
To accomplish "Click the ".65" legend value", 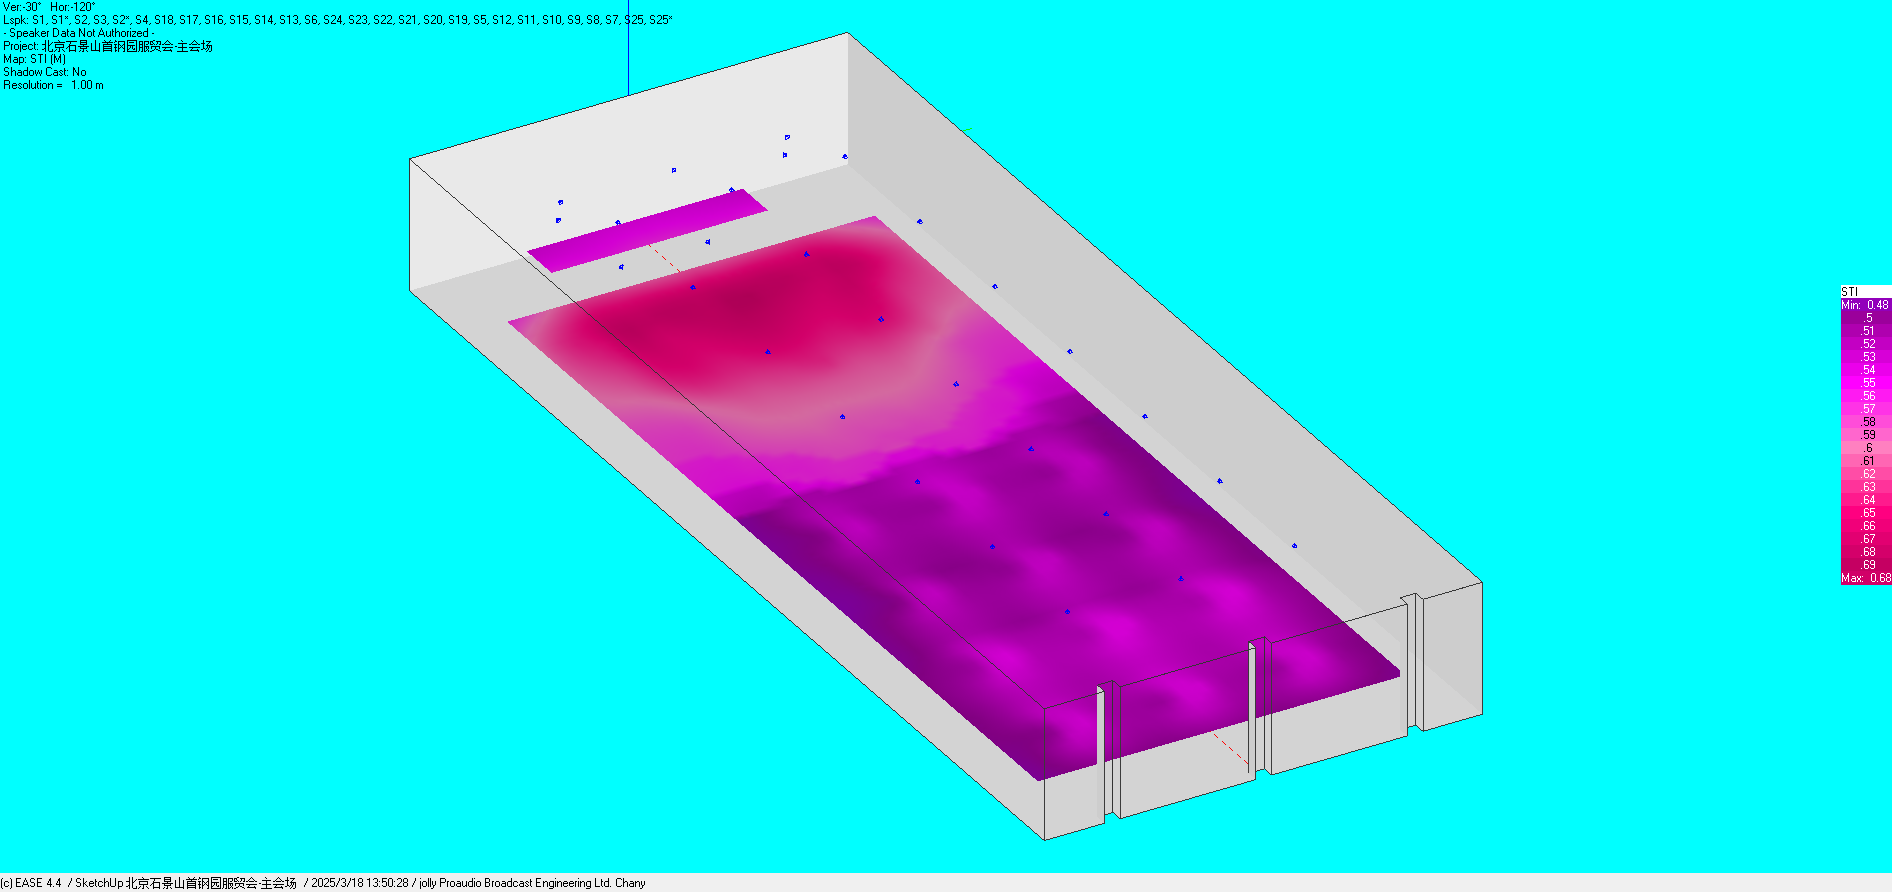I will 1868,513.
